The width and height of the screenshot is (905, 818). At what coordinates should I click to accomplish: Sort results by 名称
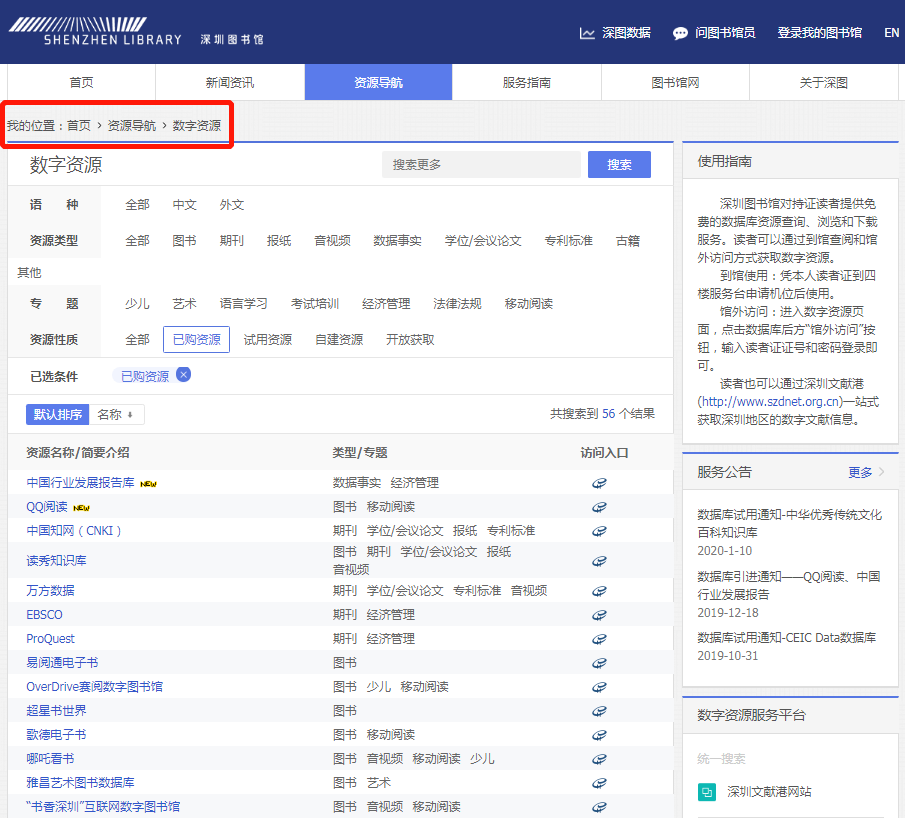116,414
